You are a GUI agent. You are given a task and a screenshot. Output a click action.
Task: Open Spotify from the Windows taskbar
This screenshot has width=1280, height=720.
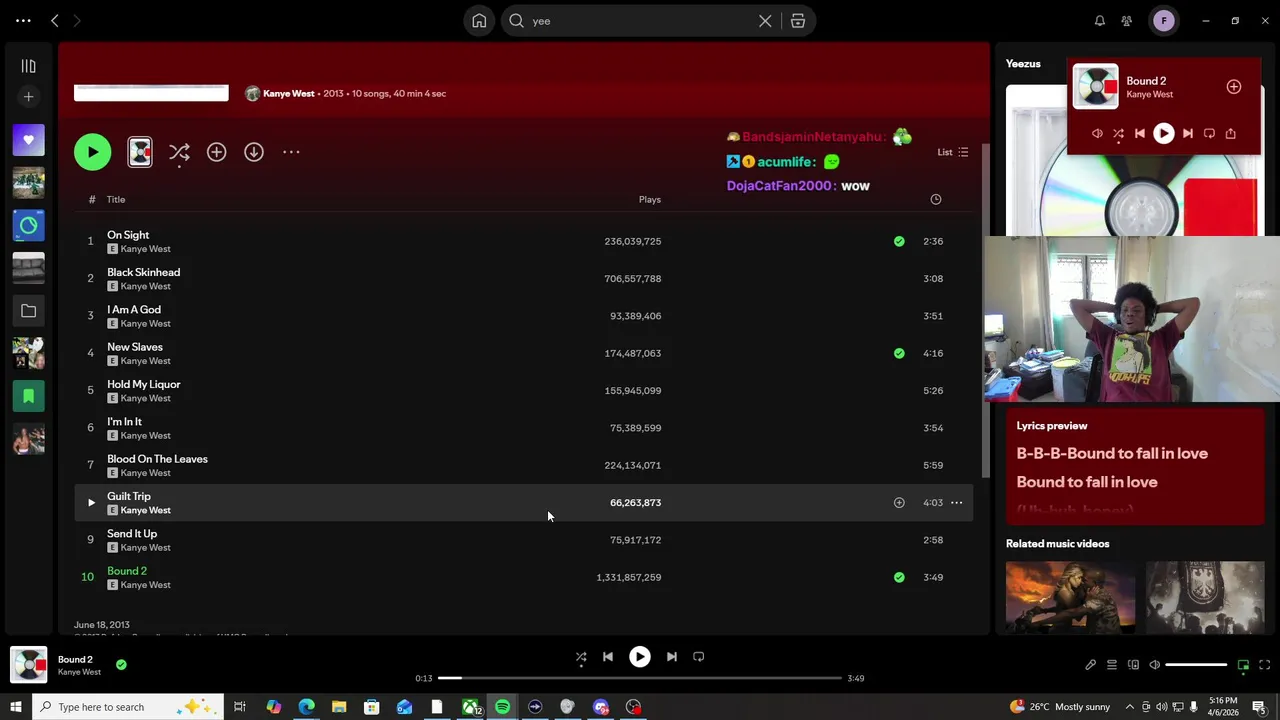[502, 707]
